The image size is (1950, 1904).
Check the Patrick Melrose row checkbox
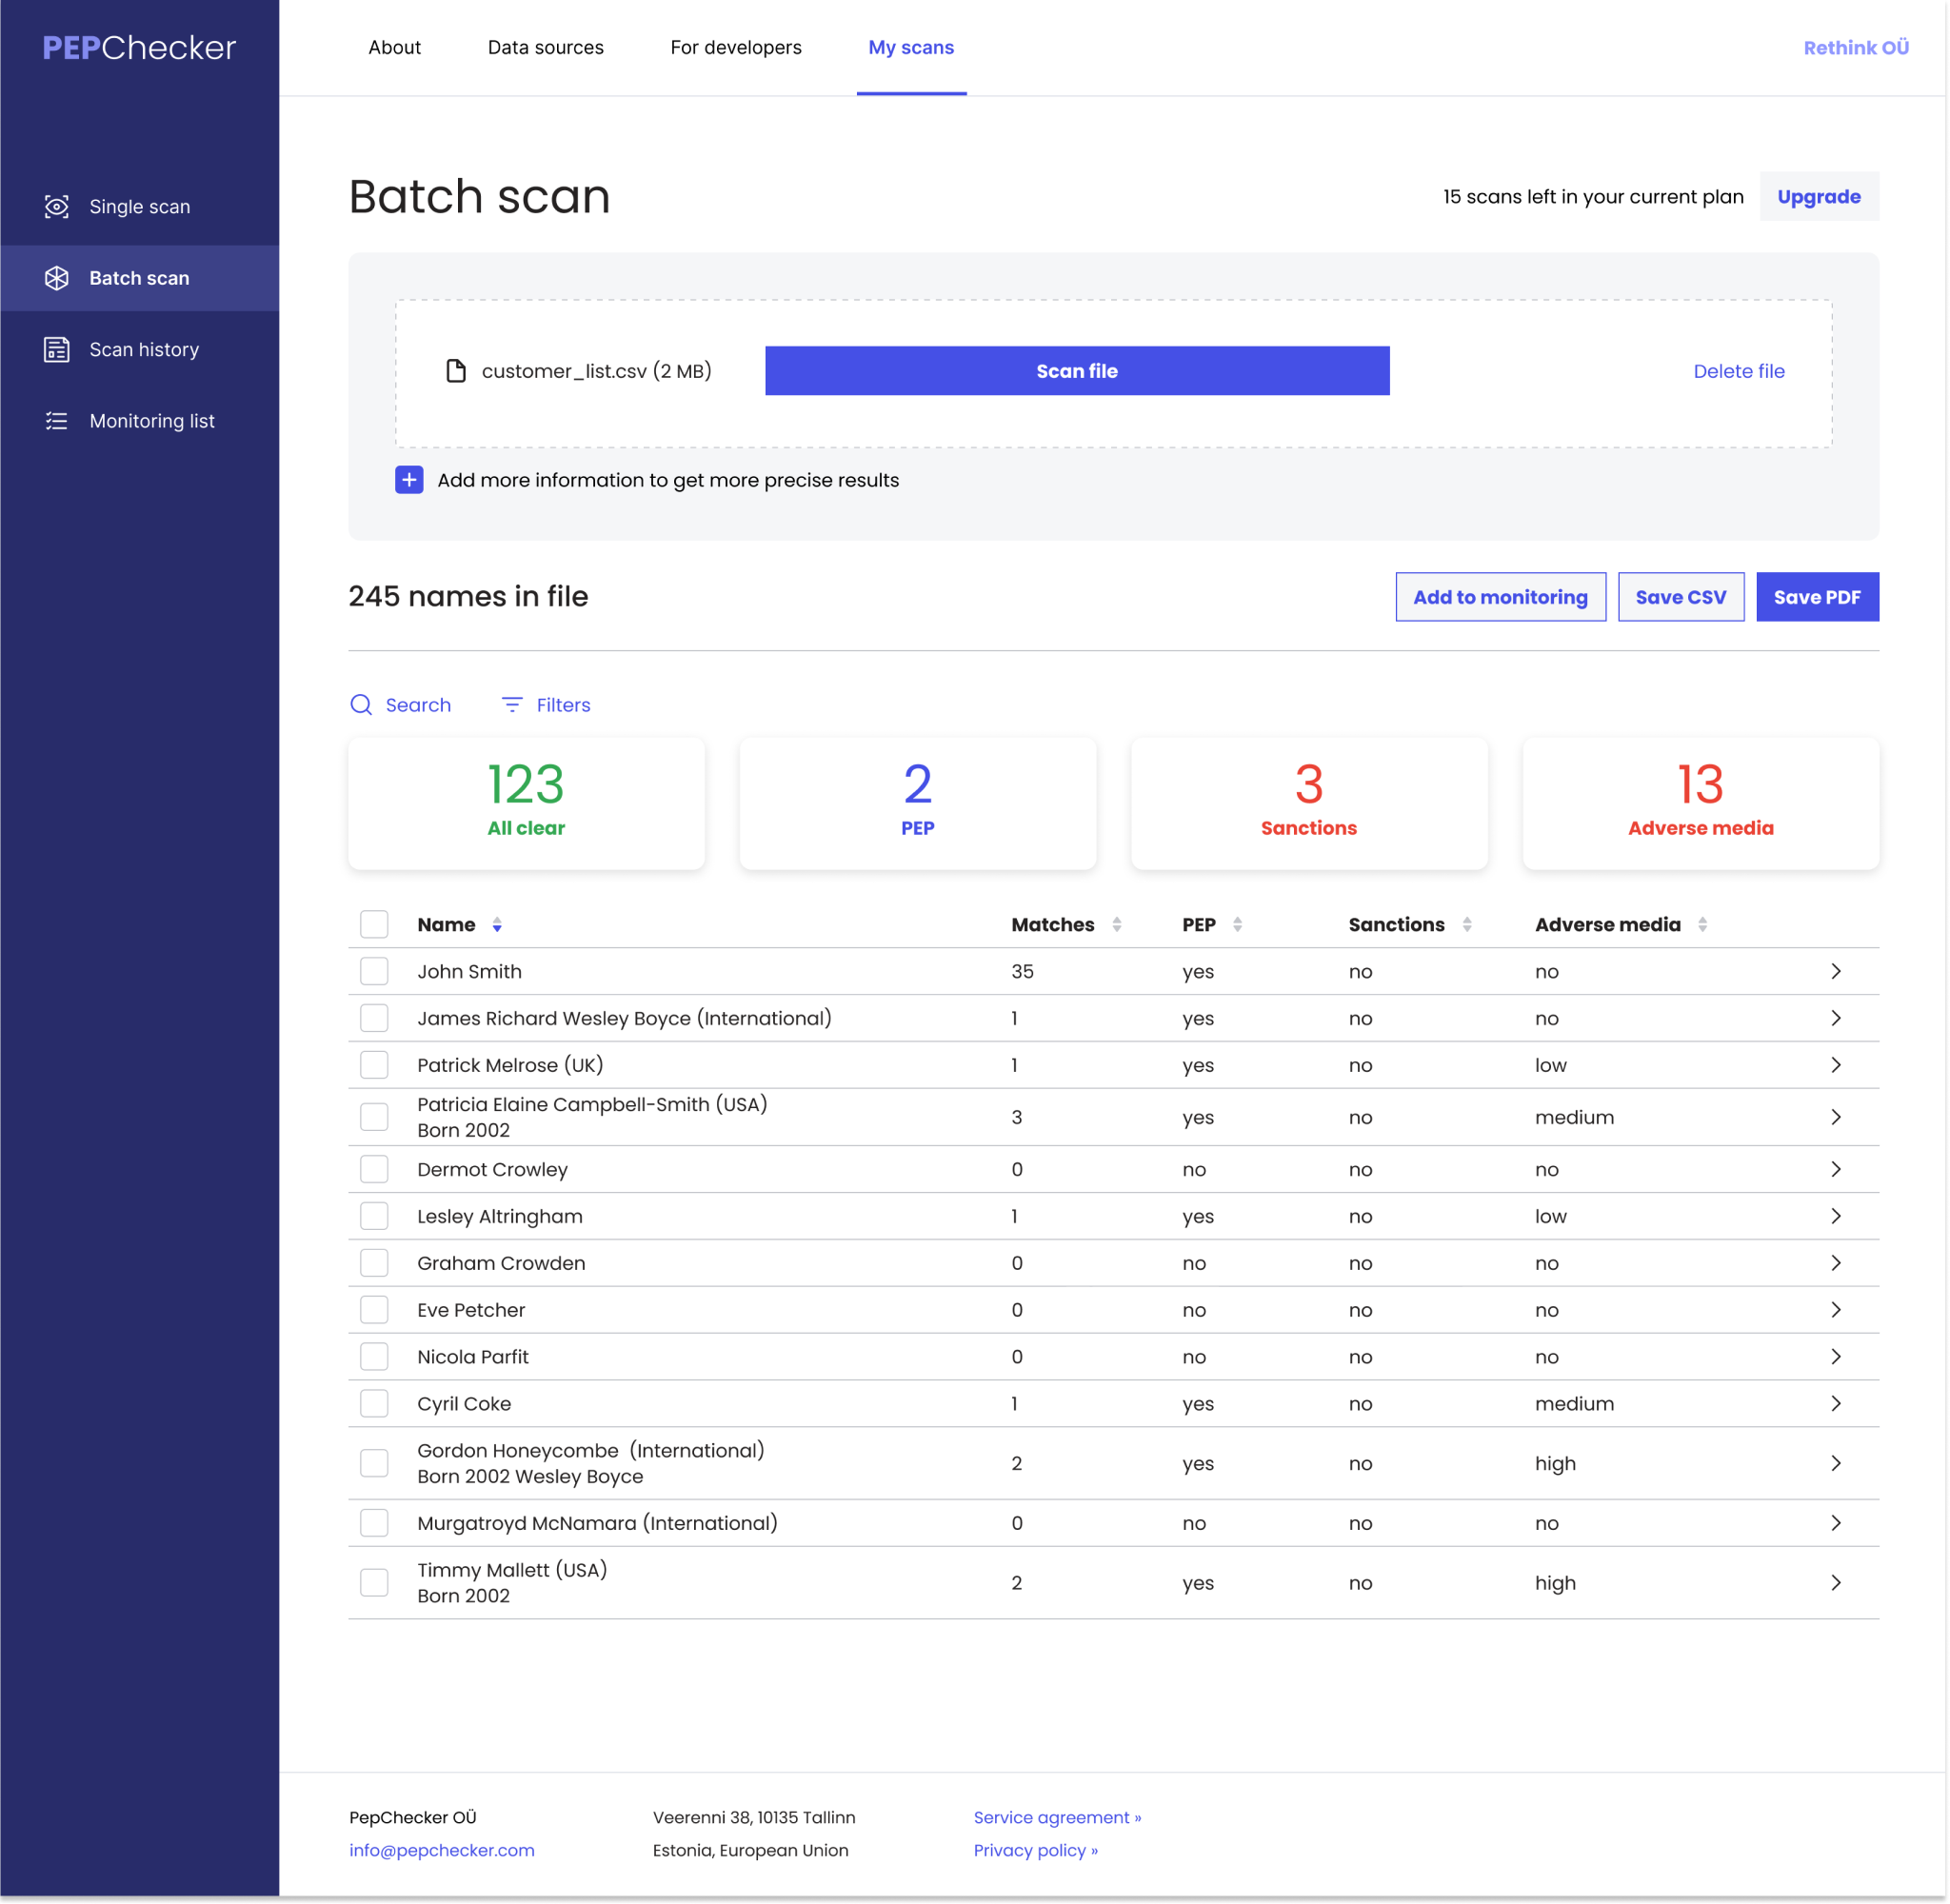click(374, 1065)
